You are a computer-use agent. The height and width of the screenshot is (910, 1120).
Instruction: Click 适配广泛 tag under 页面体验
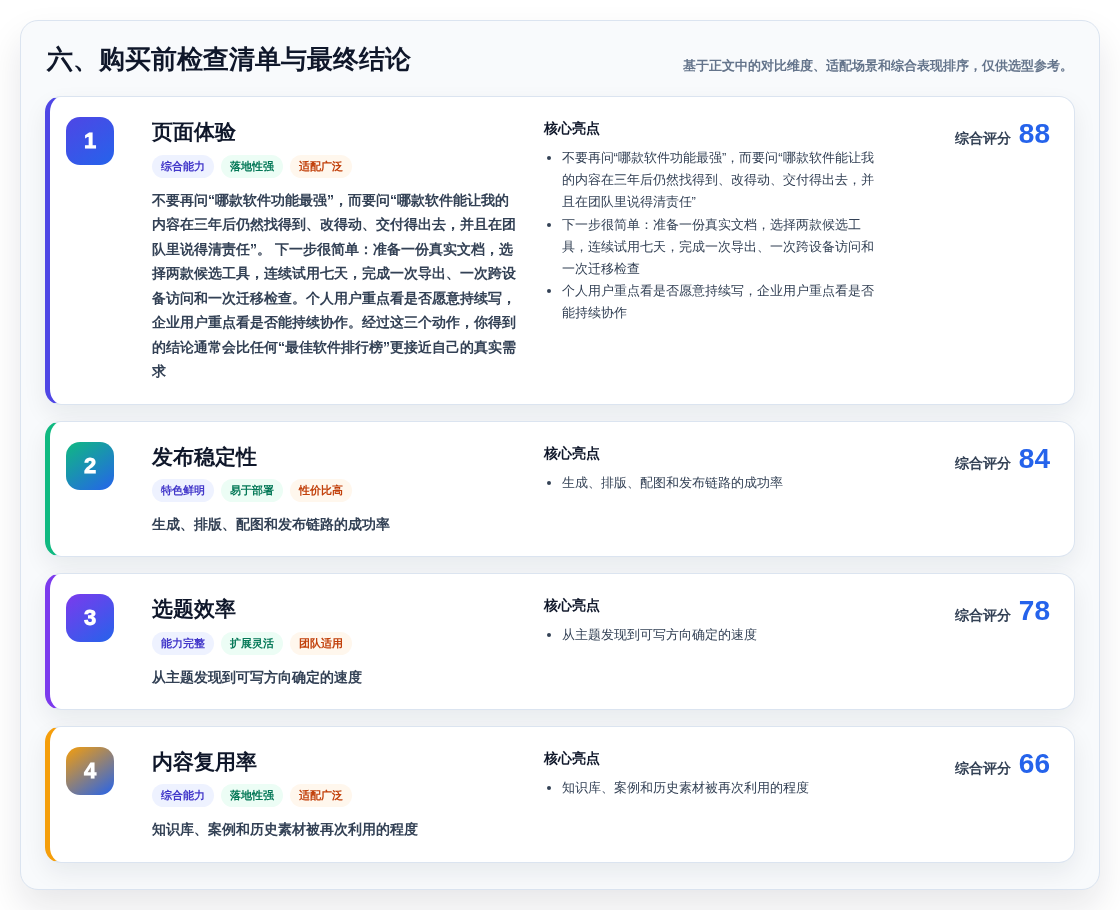click(x=321, y=166)
